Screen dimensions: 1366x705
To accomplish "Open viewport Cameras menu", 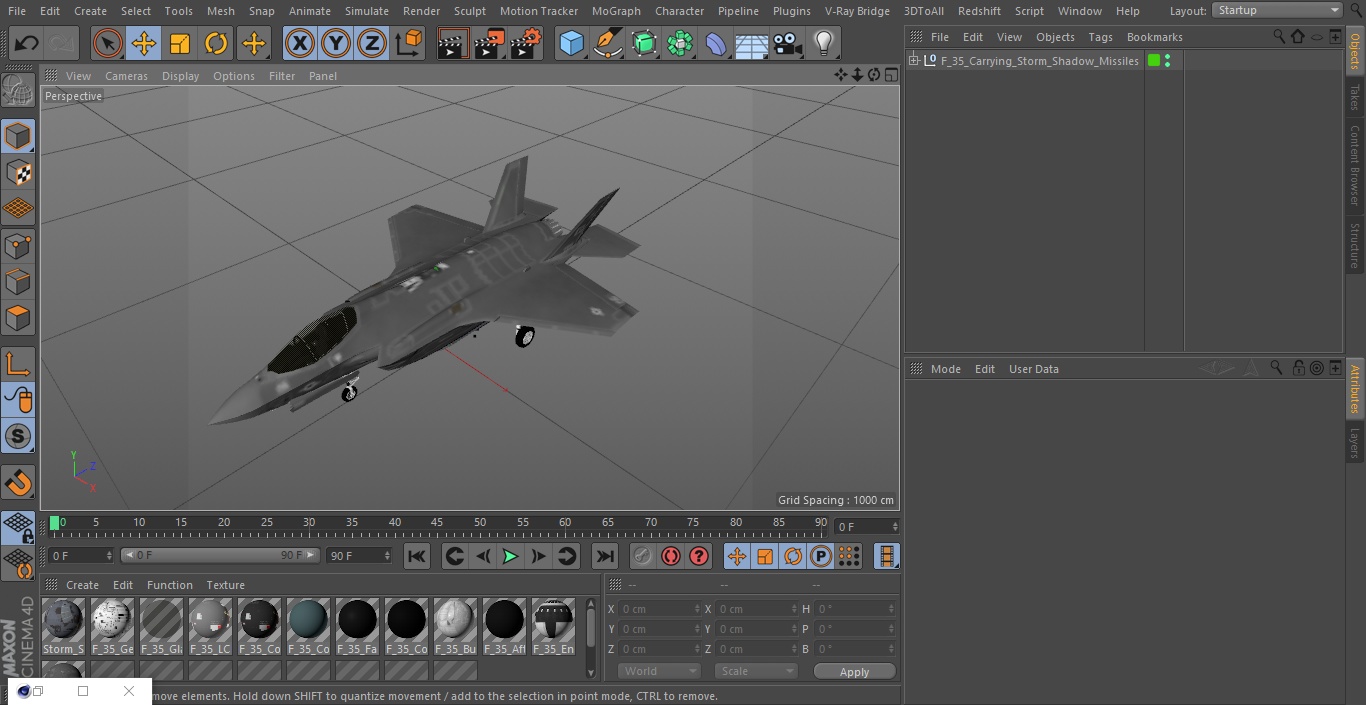I will coord(126,76).
